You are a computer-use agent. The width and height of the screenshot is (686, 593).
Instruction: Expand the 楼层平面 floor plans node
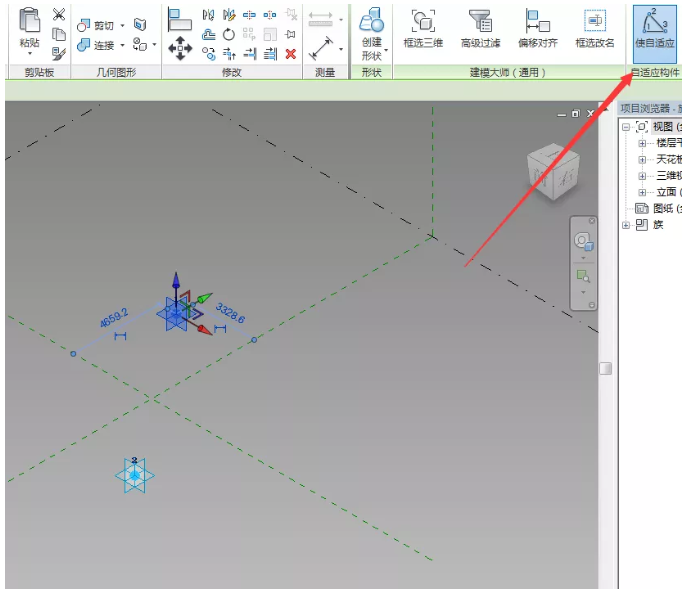point(643,143)
